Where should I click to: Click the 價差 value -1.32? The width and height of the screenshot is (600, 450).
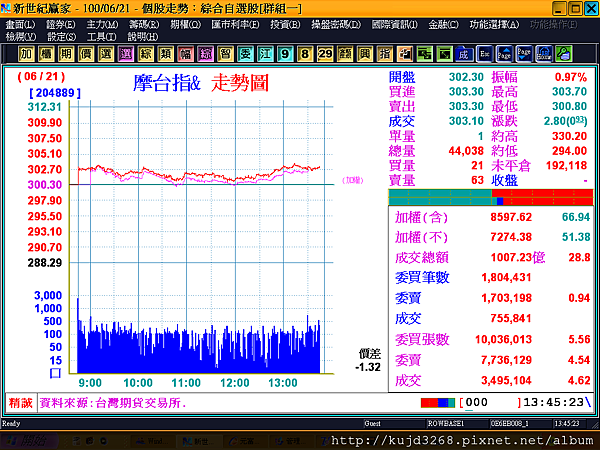click(x=368, y=367)
